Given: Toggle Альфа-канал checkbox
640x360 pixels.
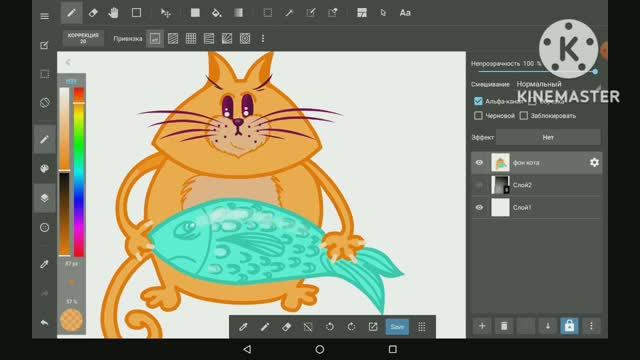Looking at the screenshot, I should [478, 101].
